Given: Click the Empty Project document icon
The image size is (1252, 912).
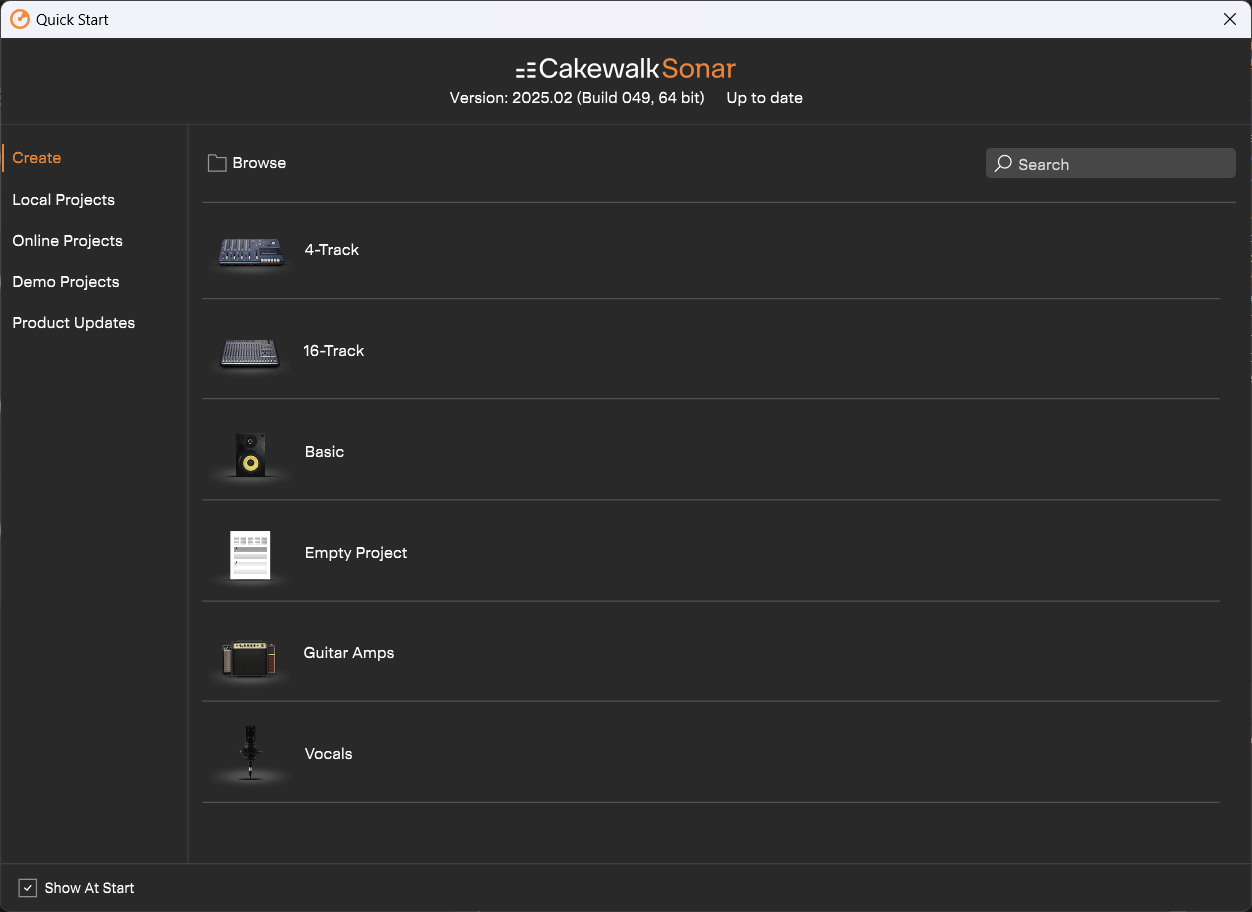Looking at the screenshot, I should point(249,553).
